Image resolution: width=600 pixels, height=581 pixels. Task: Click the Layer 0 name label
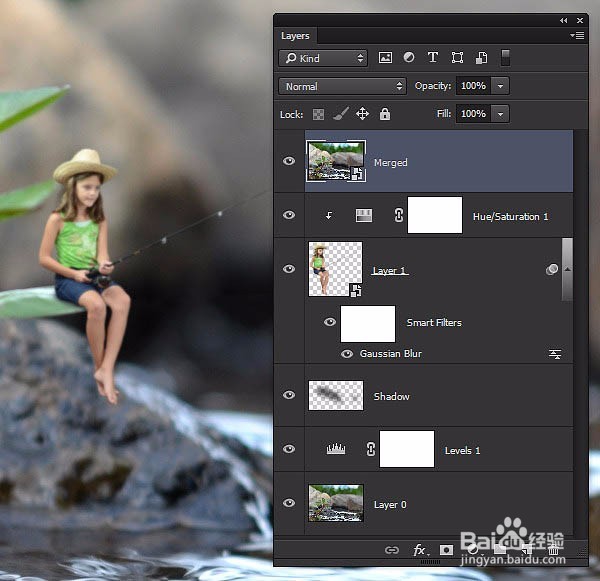pyautogui.click(x=390, y=505)
